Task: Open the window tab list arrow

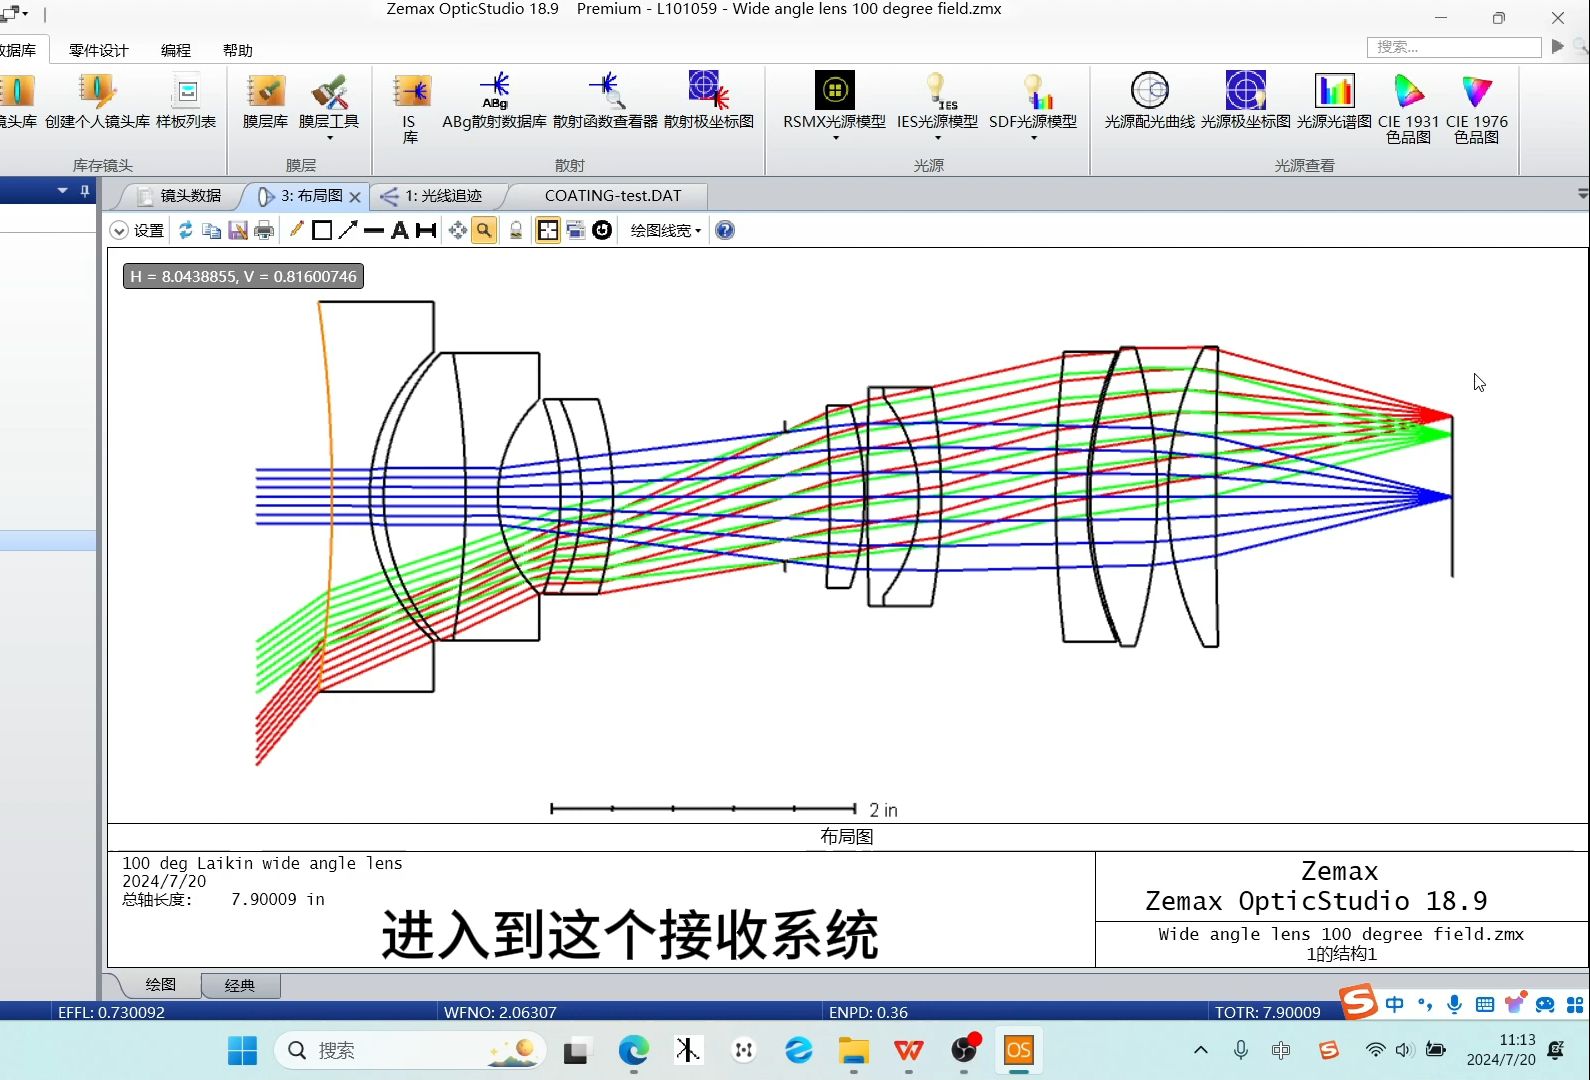Action: [x=1582, y=194]
